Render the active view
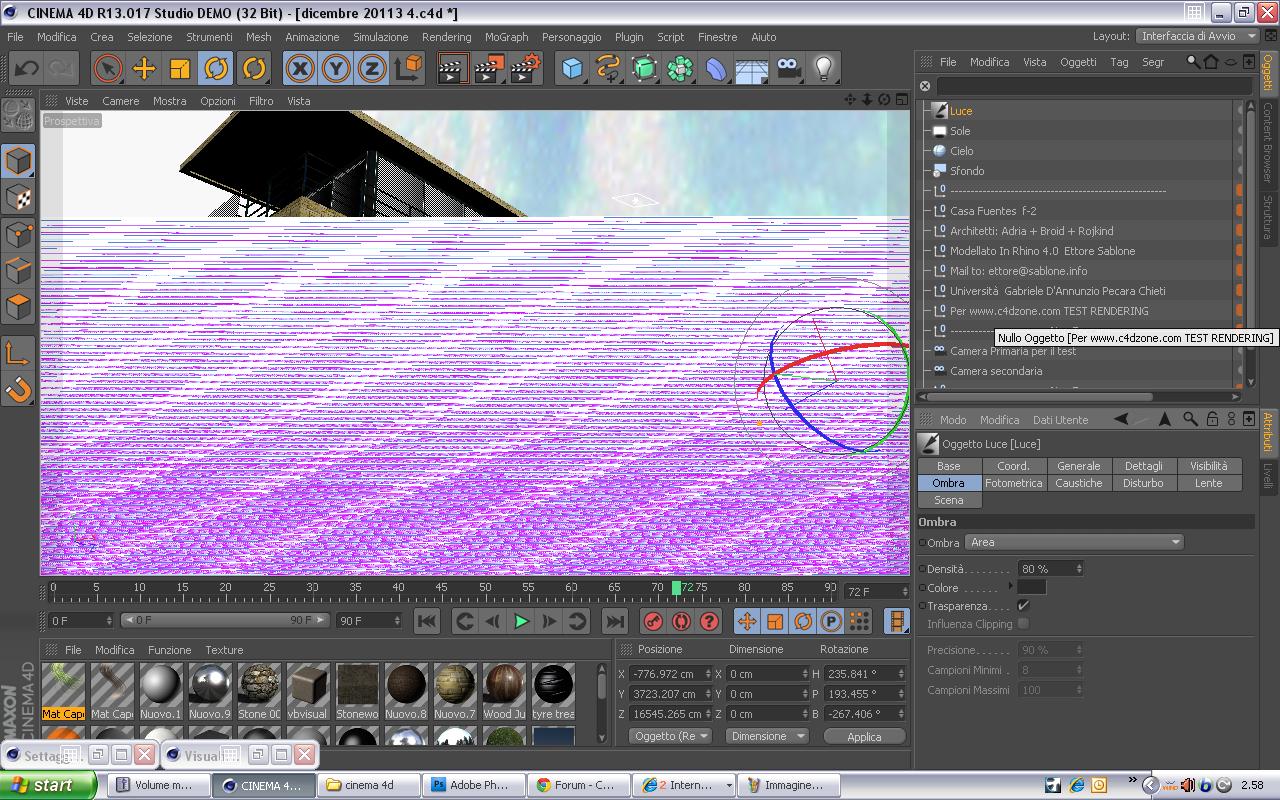 click(x=453, y=69)
